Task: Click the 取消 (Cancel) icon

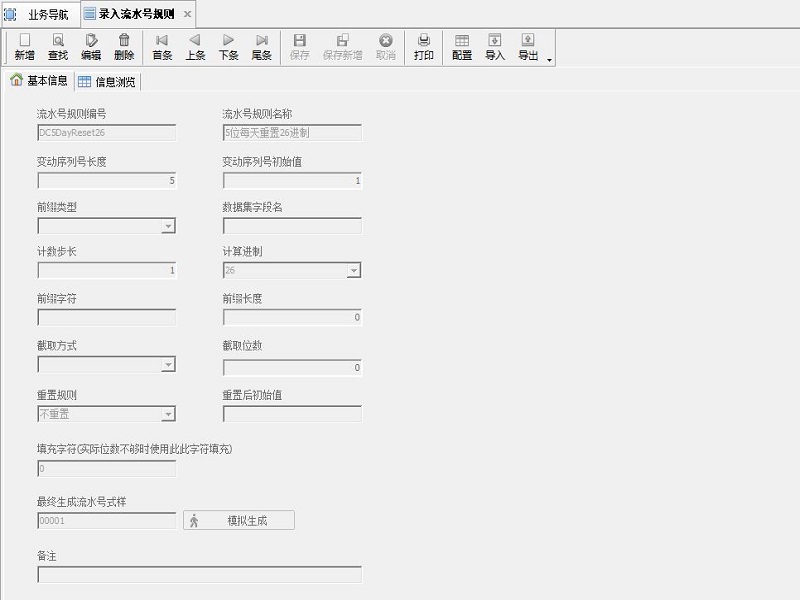Action: 386,47
